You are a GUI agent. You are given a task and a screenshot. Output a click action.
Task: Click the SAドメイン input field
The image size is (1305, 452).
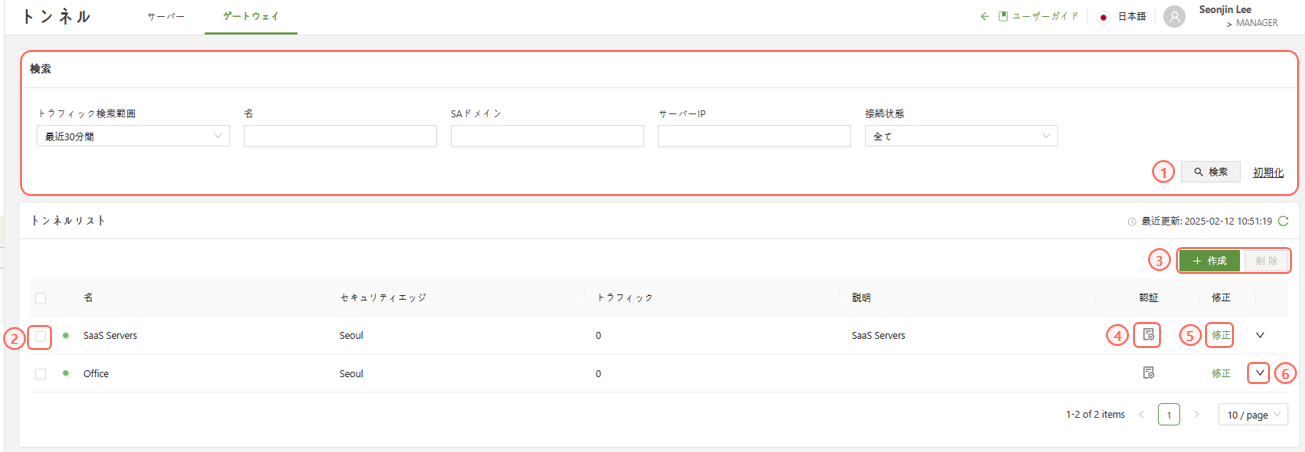(547, 136)
